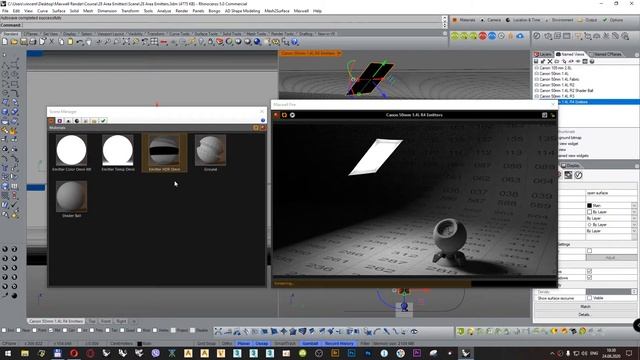Click the black color swatch in Properties
Image resolution: width=640 pixels, height=360 pixels.
coord(589,205)
